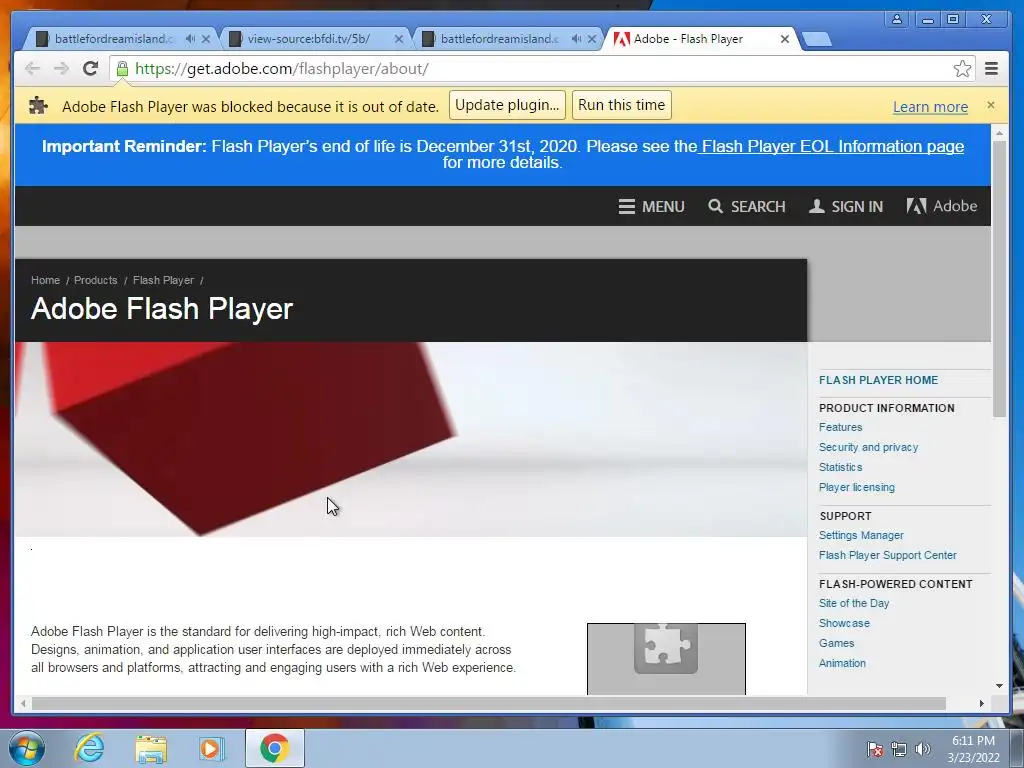Image resolution: width=1024 pixels, height=768 pixels.
Task: Go to the Products breadcrumb
Action: [x=95, y=280]
